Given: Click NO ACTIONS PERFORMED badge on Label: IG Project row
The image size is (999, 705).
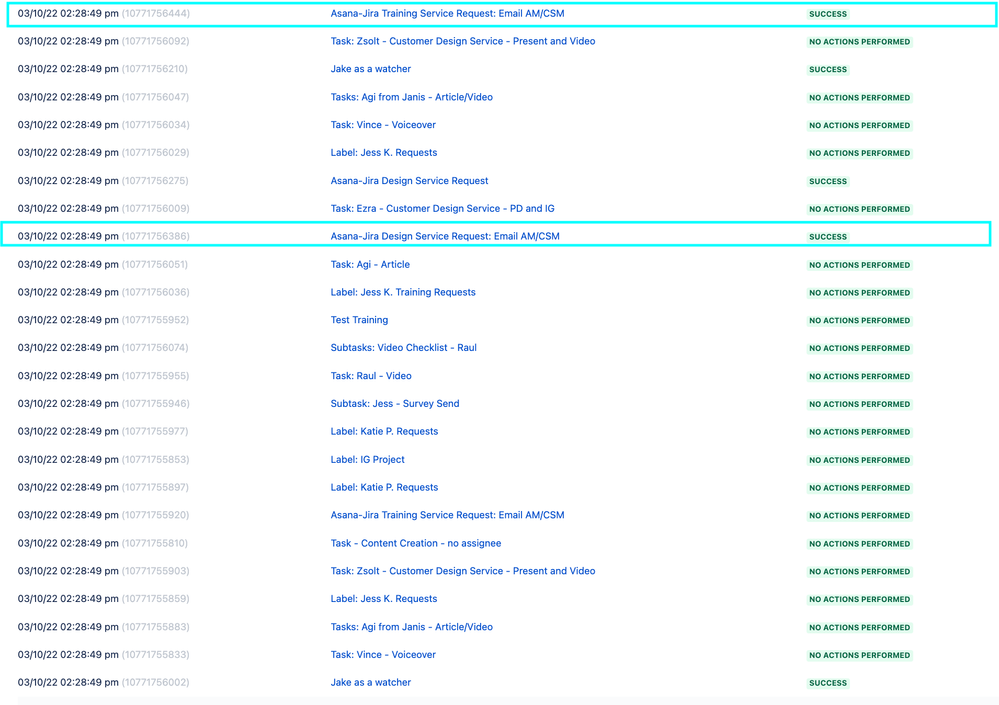Looking at the screenshot, I should tap(859, 460).
